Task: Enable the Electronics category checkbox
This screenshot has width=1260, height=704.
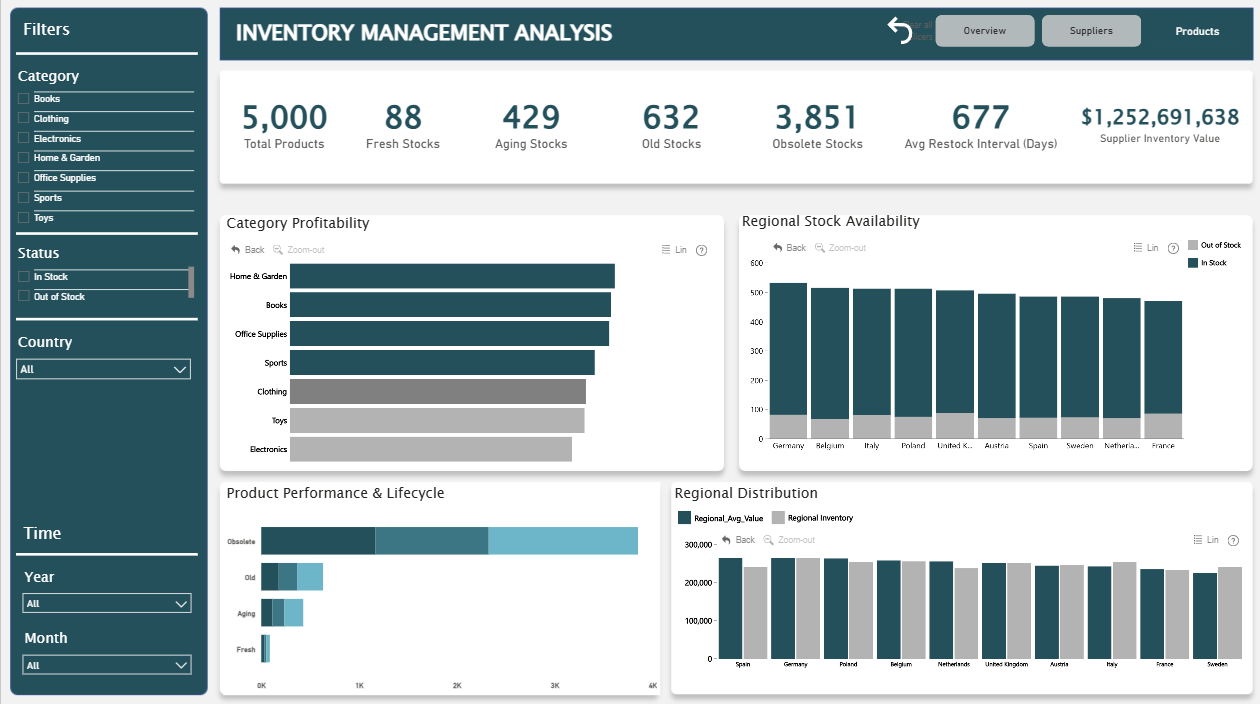Action: pos(23,139)
